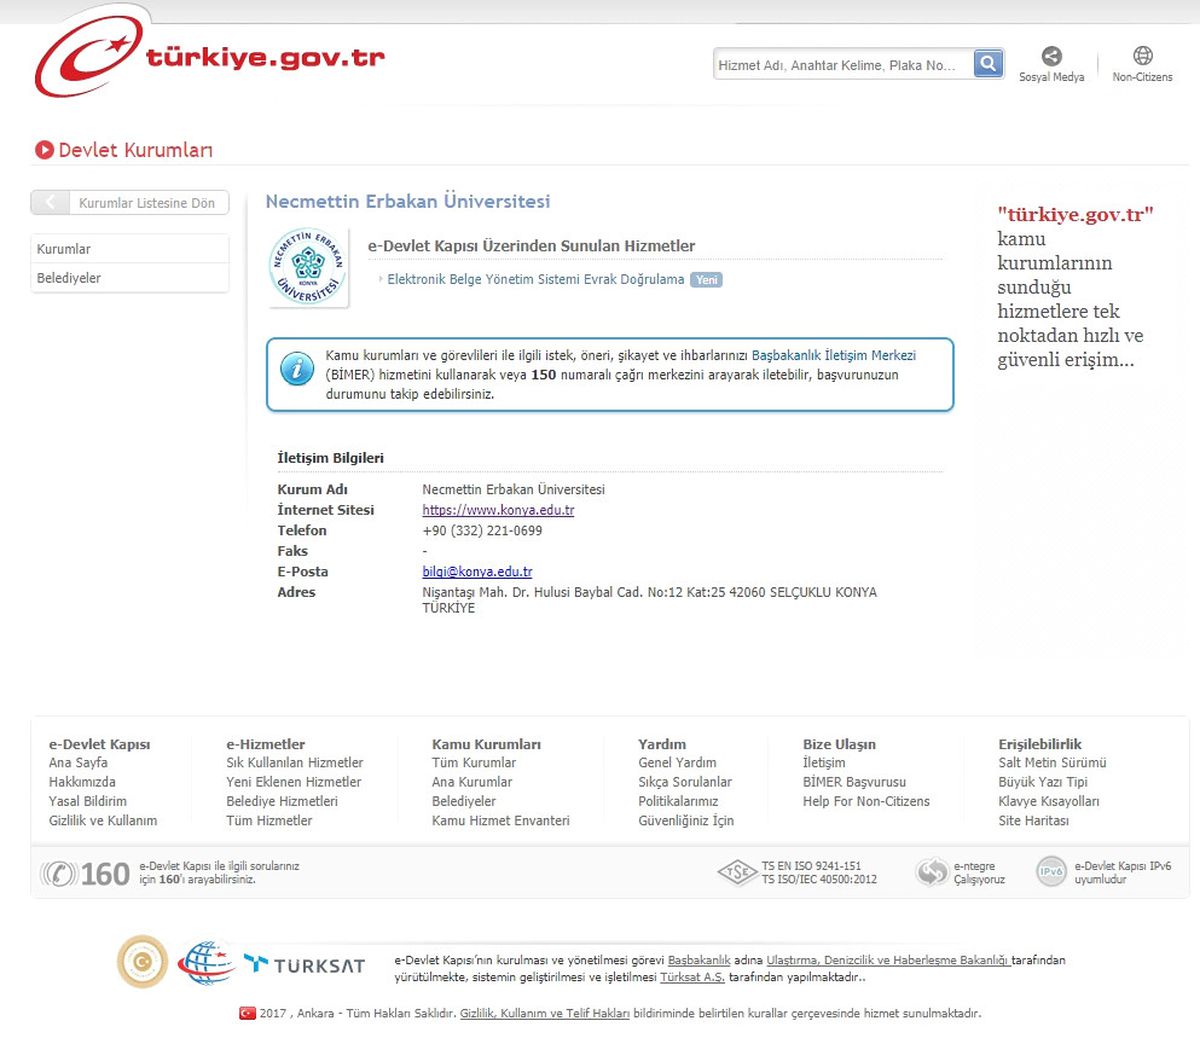The width and height of the screenshot is (1200, 1044).
Task: Open Sıkça Sorulanlar in the footer
Action: 685,782
